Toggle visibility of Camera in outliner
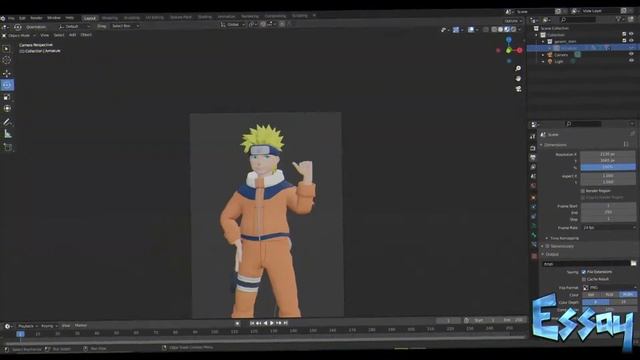The image size is (640, 360). [x=631, y=54]
